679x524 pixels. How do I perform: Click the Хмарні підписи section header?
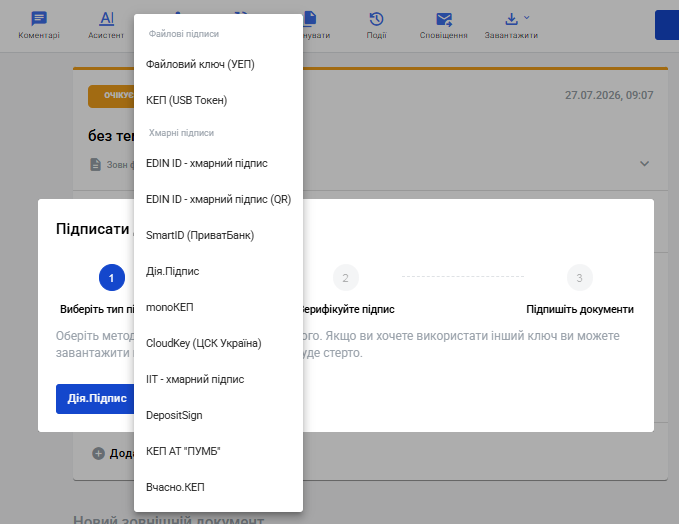(181, 133)
